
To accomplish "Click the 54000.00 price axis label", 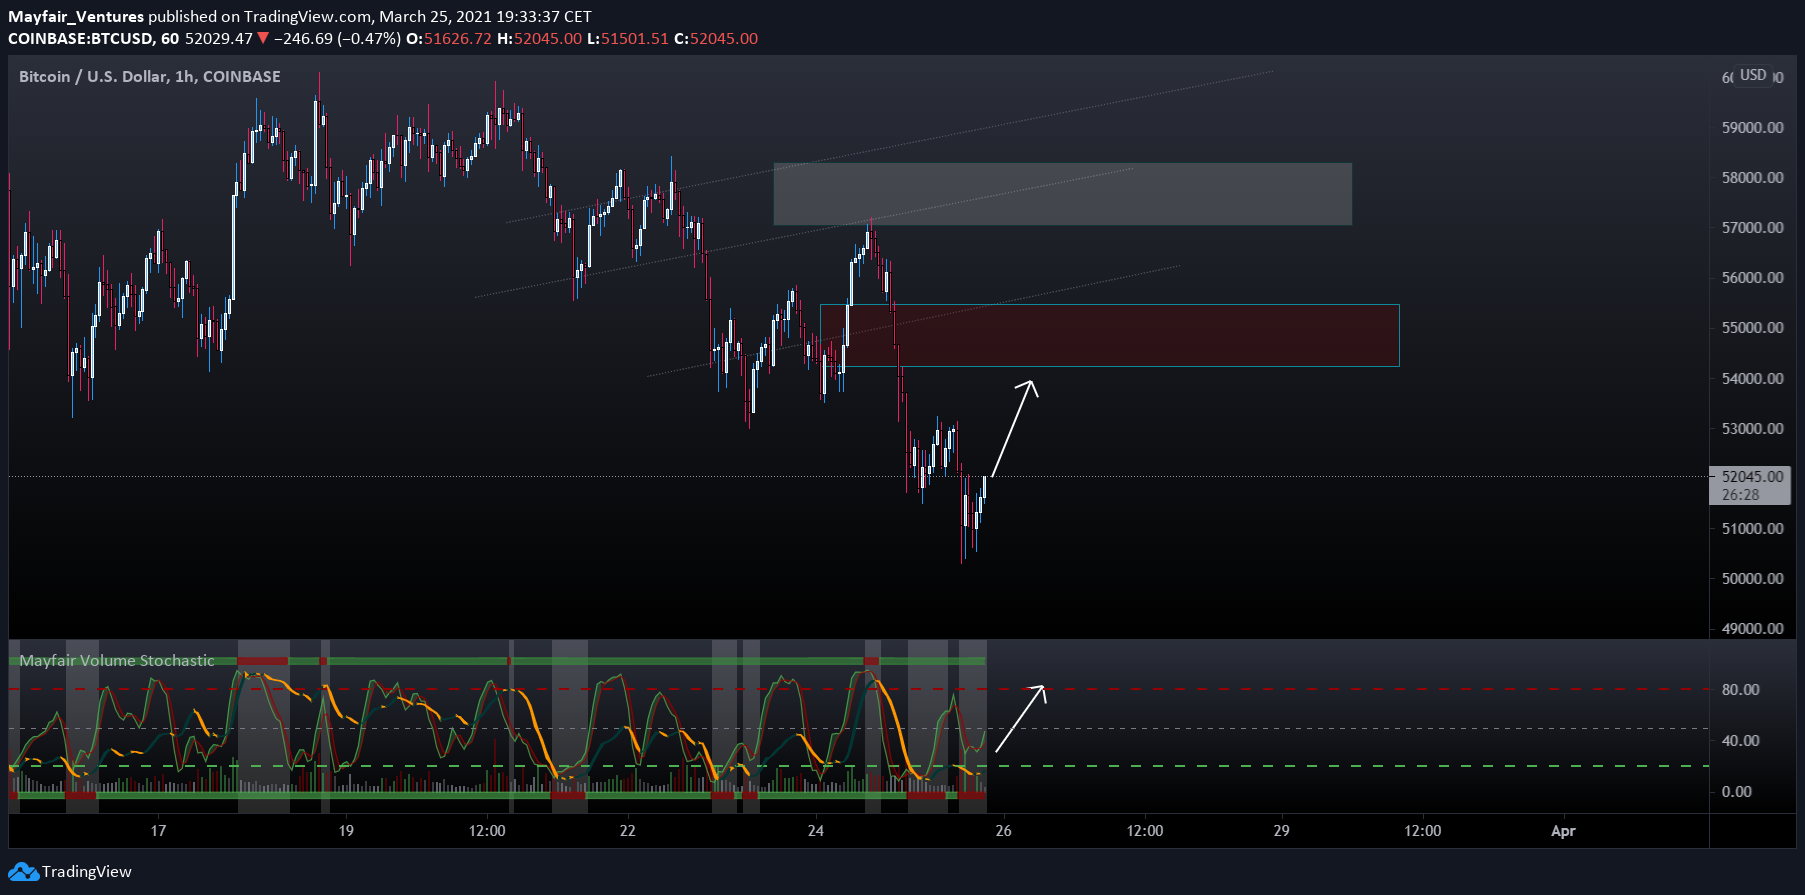I will coord(1752,379).
